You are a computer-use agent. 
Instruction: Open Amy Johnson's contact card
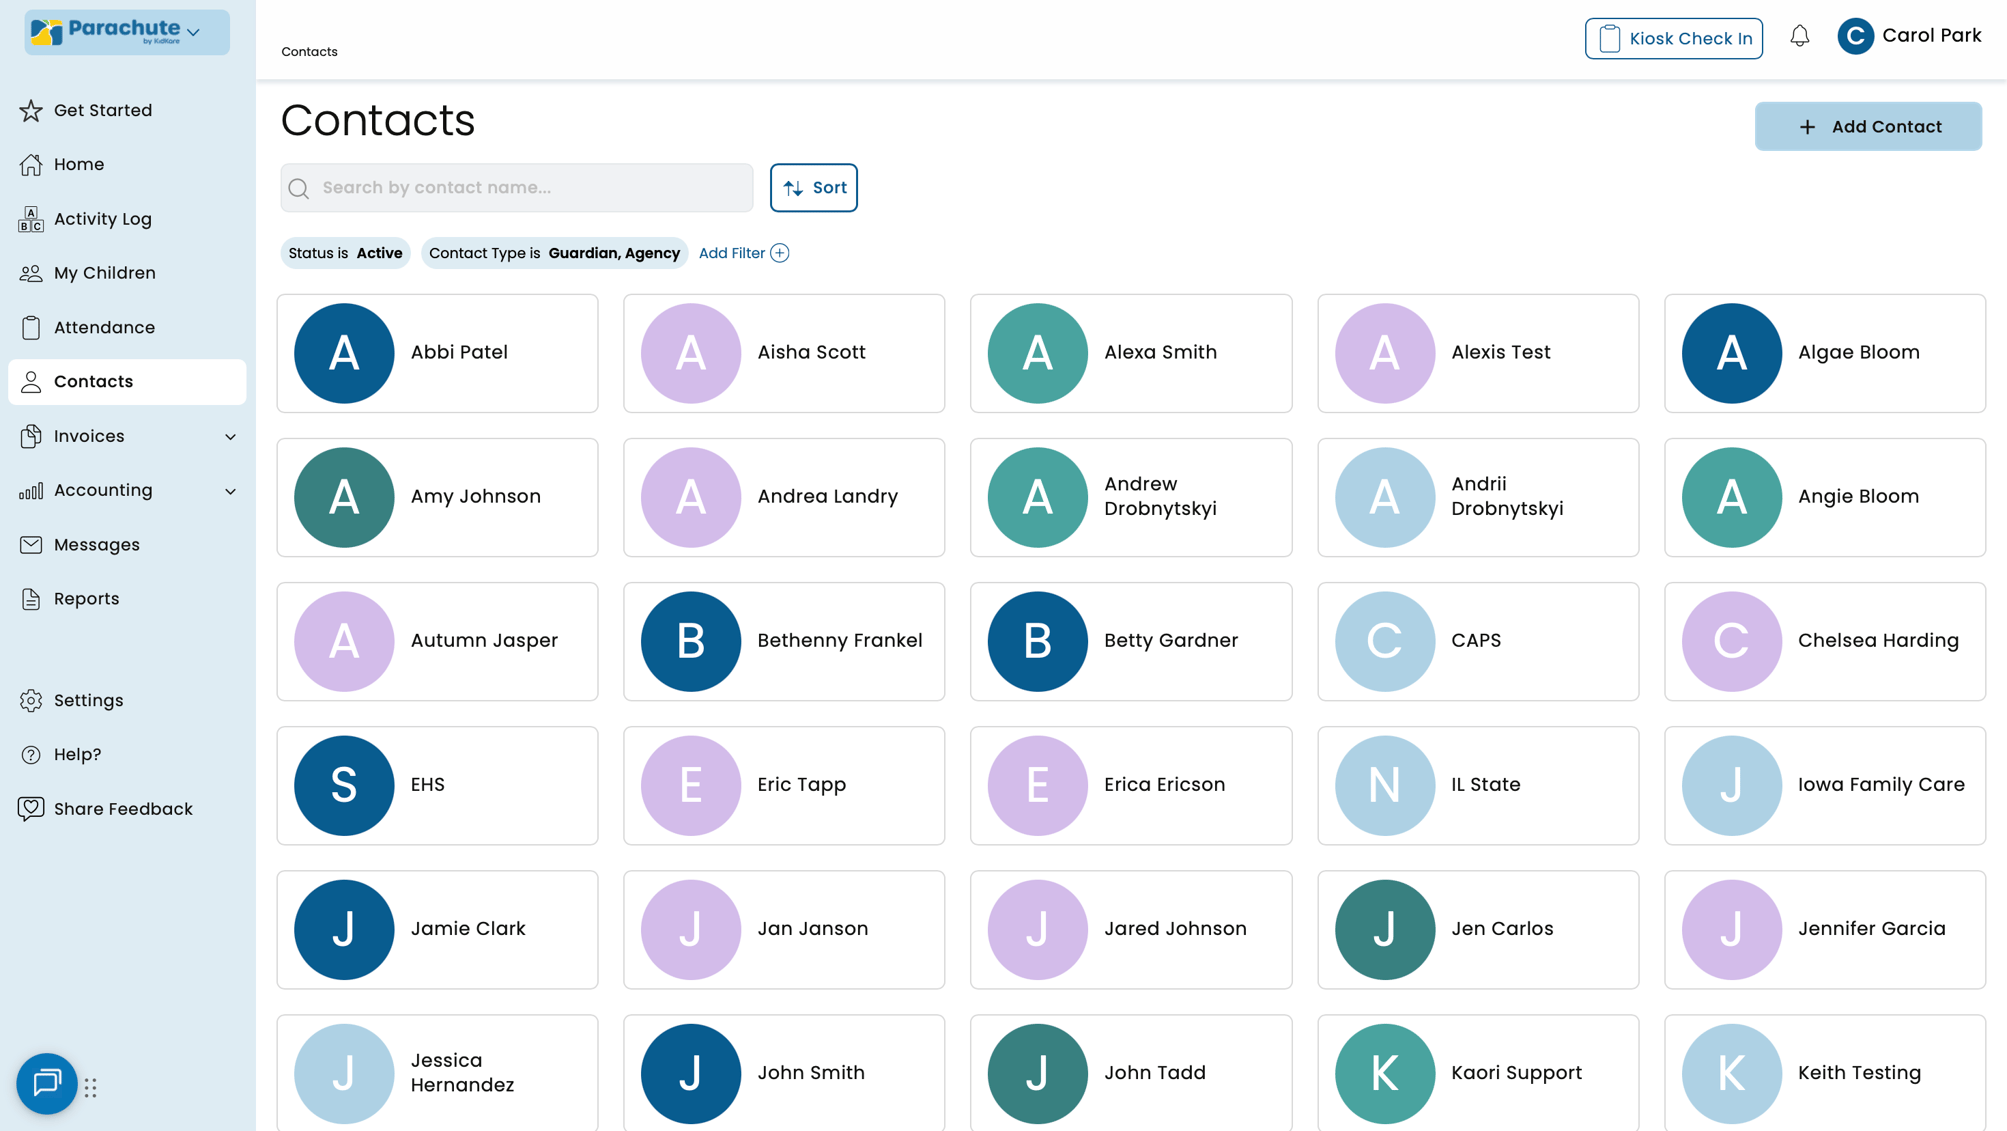[x=437, y=497]
